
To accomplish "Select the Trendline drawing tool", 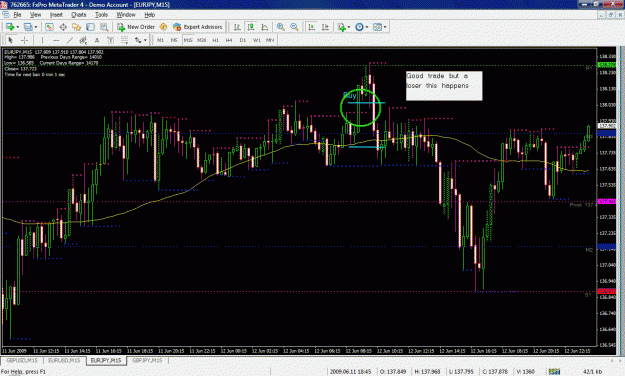I will point(69,40).
